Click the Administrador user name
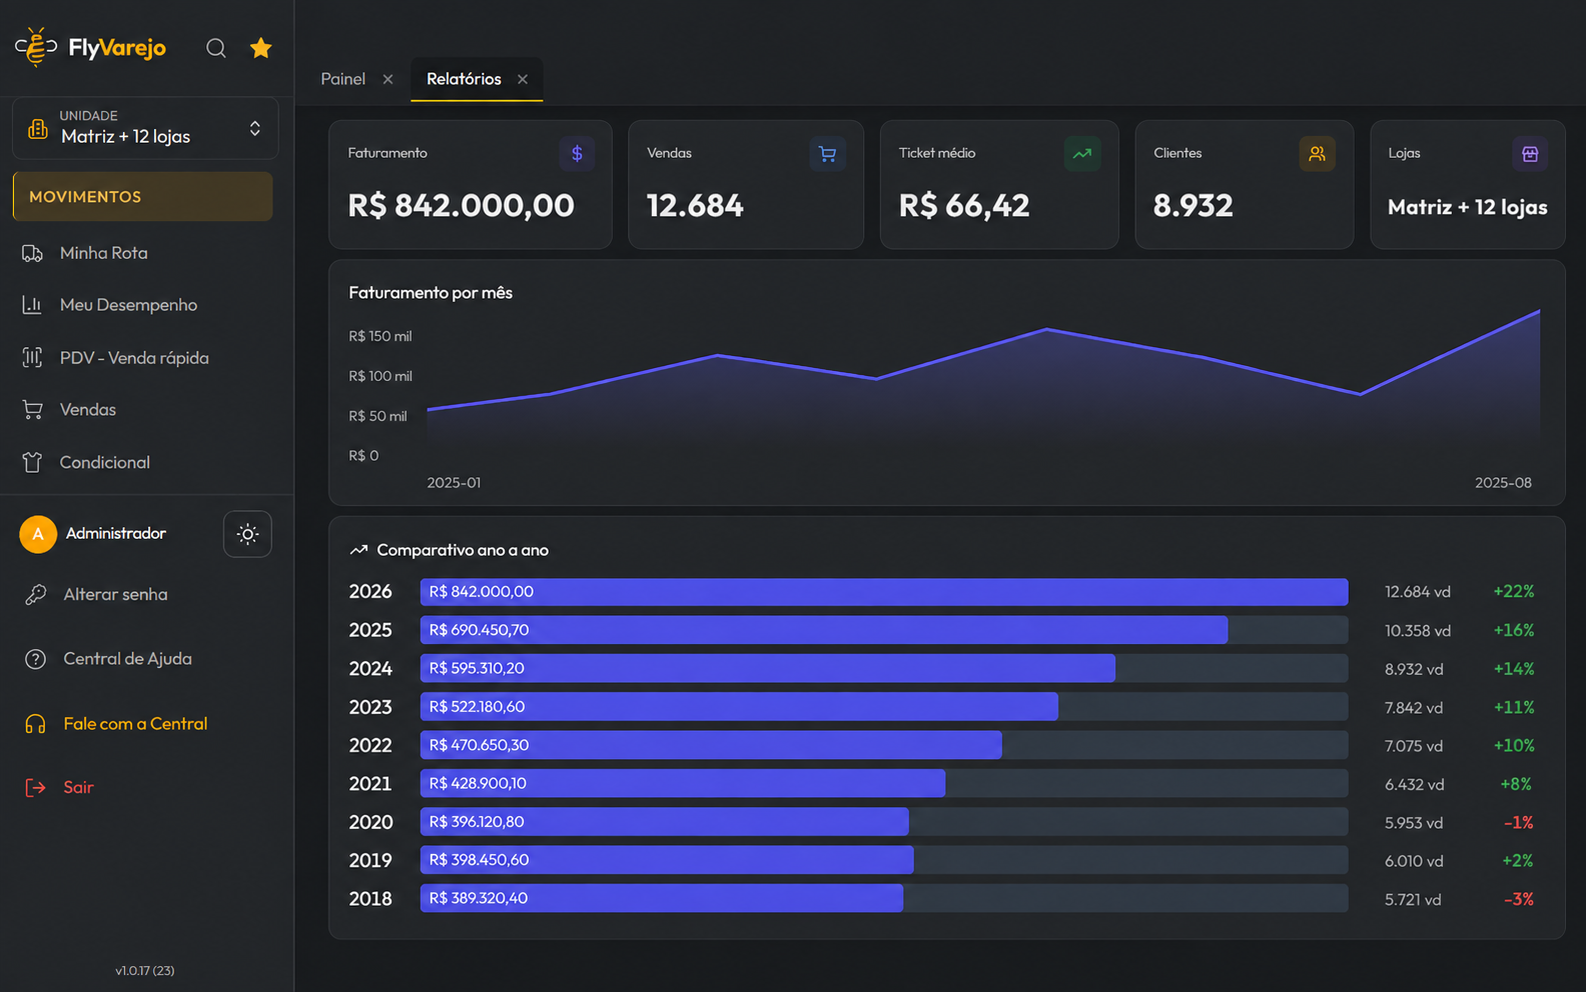Image resolution: width=1586 pixels, height=992 pixels. coord(116,534)
